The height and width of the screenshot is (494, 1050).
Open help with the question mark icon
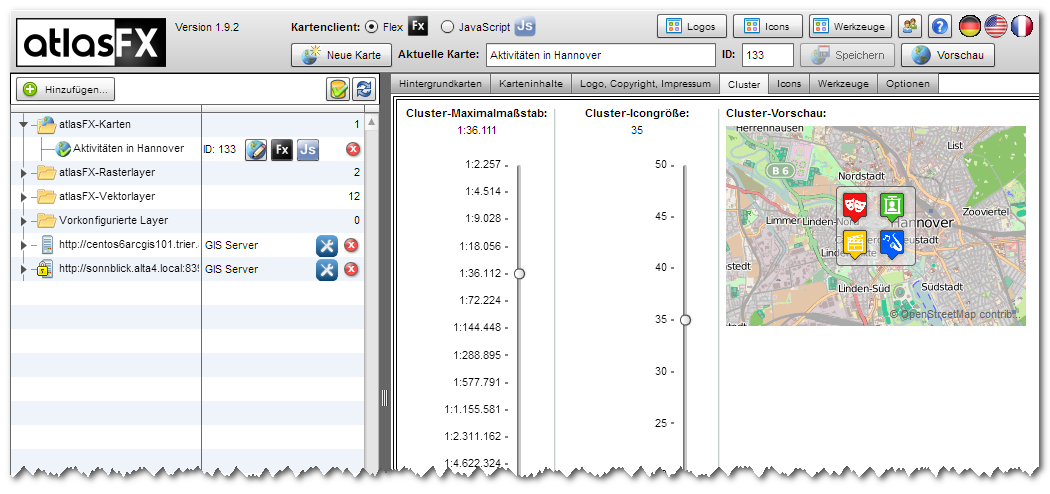[x=940, y=27]
